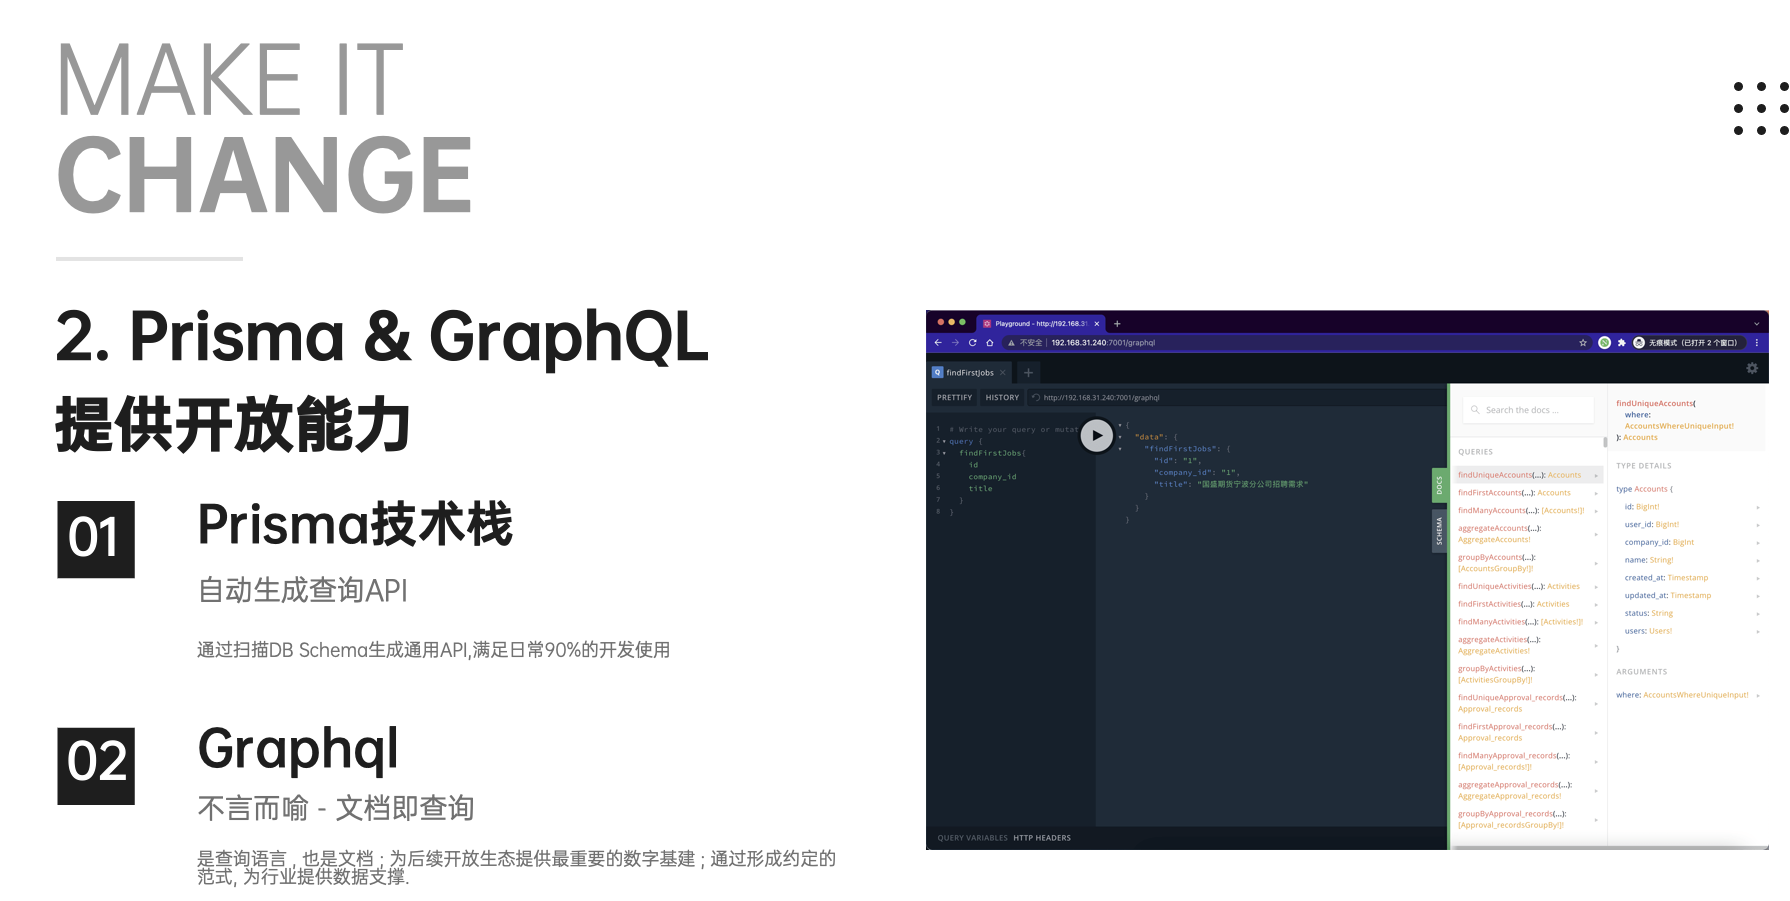Open findManyActivities query in docs
The height and width of the screenshot is (901, 1790).
pos(1527,622)
